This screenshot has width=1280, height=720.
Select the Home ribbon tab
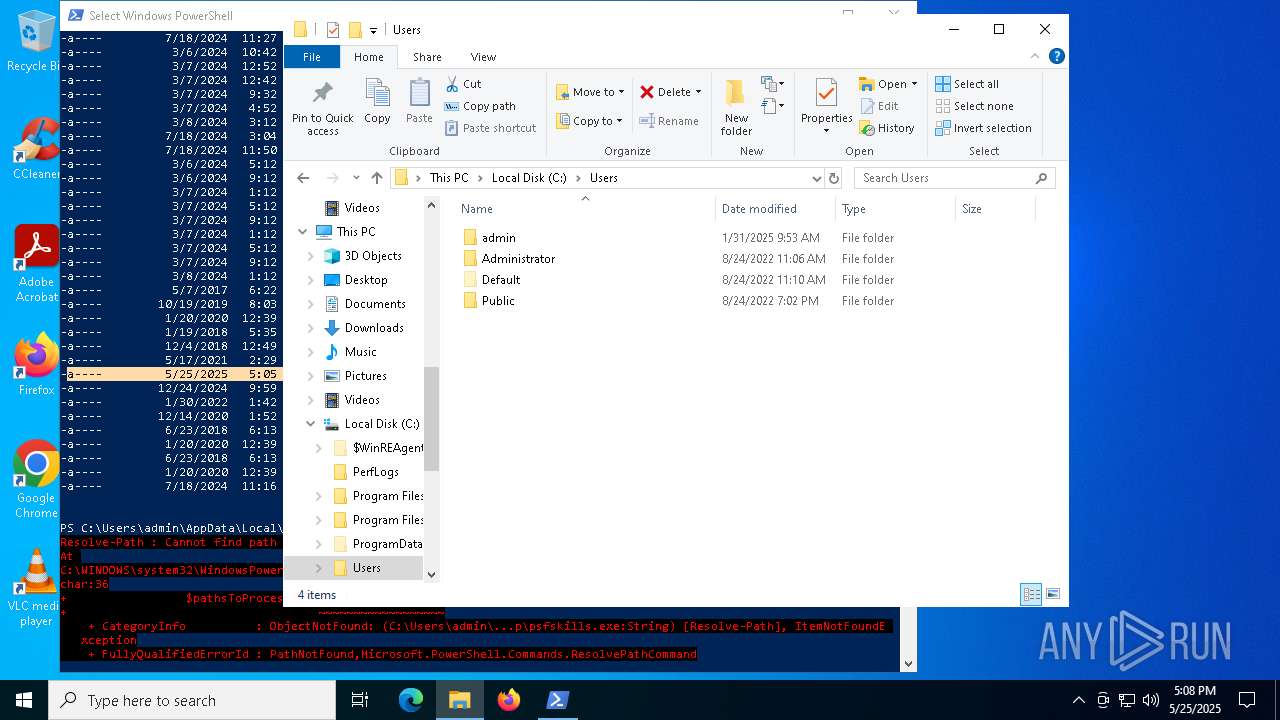click(368, 57)
